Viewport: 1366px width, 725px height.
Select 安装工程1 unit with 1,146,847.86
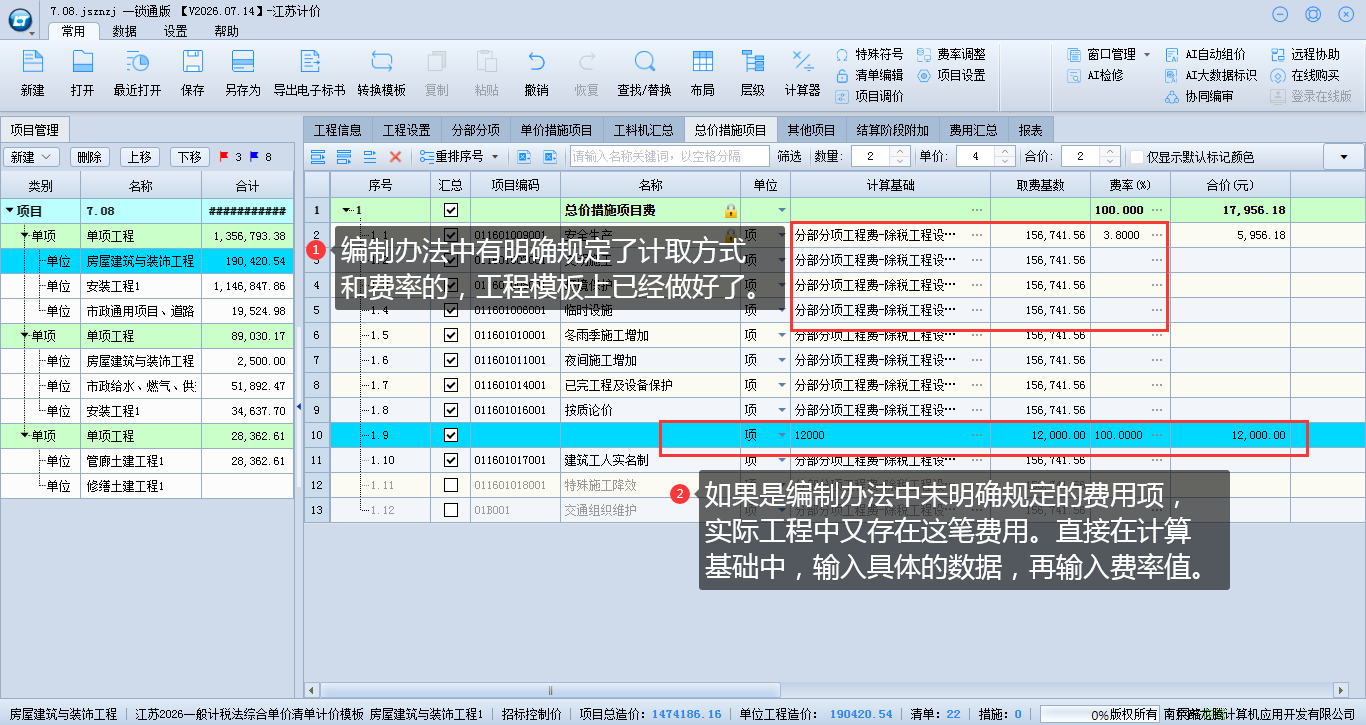point(147,286)
